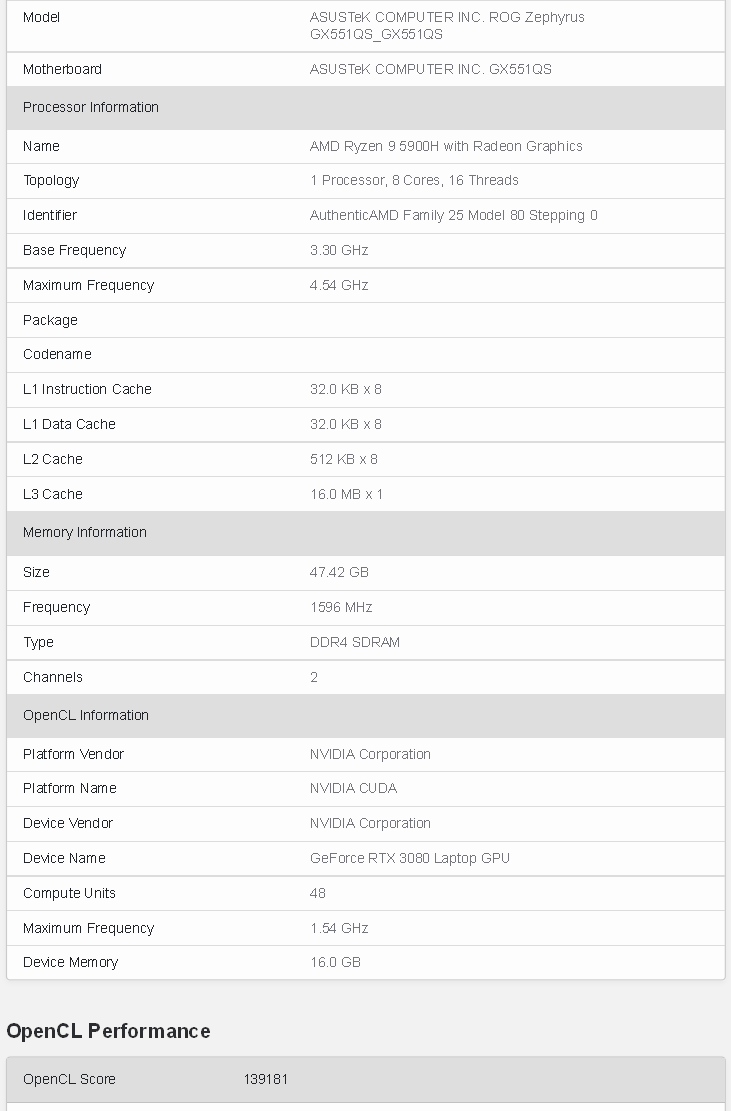Screen dimensions: 731x1111
Task: Select the GeForce RTX 3080 Laptop GPU text
Action: point(409,858)
